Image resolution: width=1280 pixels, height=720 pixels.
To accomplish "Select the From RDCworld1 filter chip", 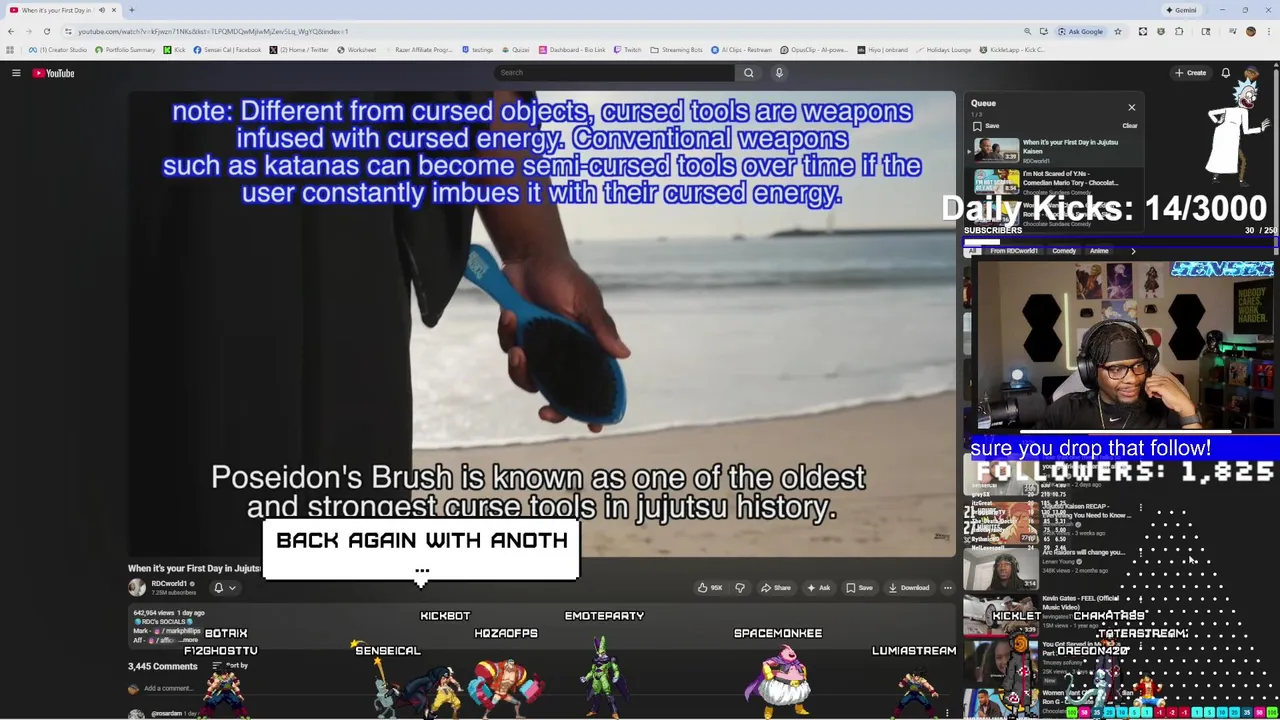I will point(1013,251).
